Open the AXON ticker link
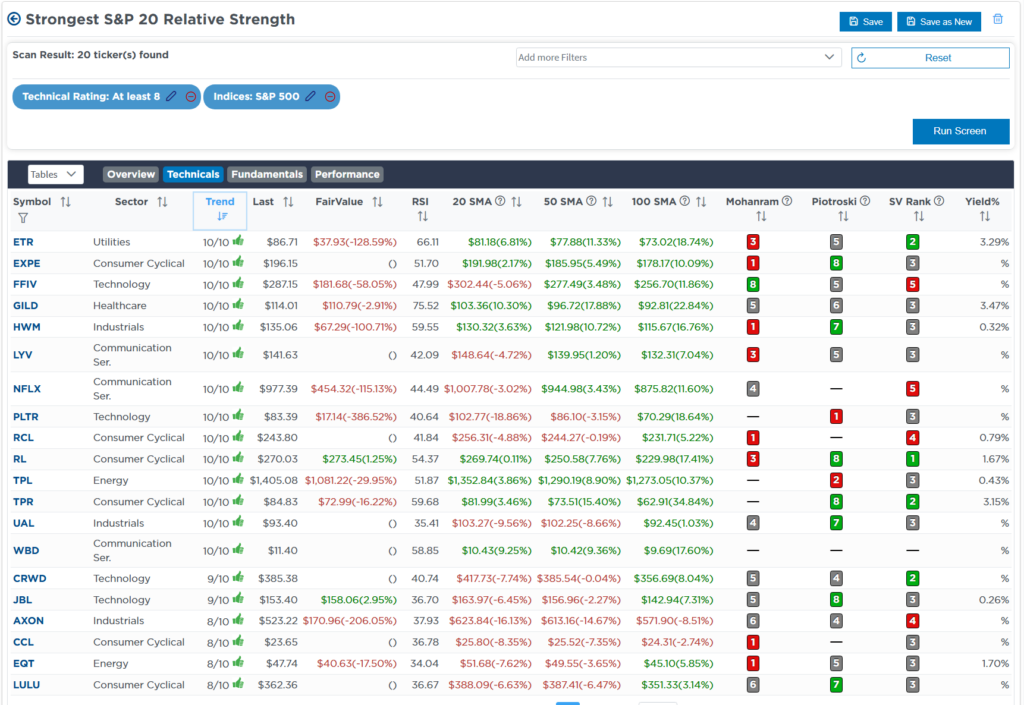 click(x=29, y=621)
